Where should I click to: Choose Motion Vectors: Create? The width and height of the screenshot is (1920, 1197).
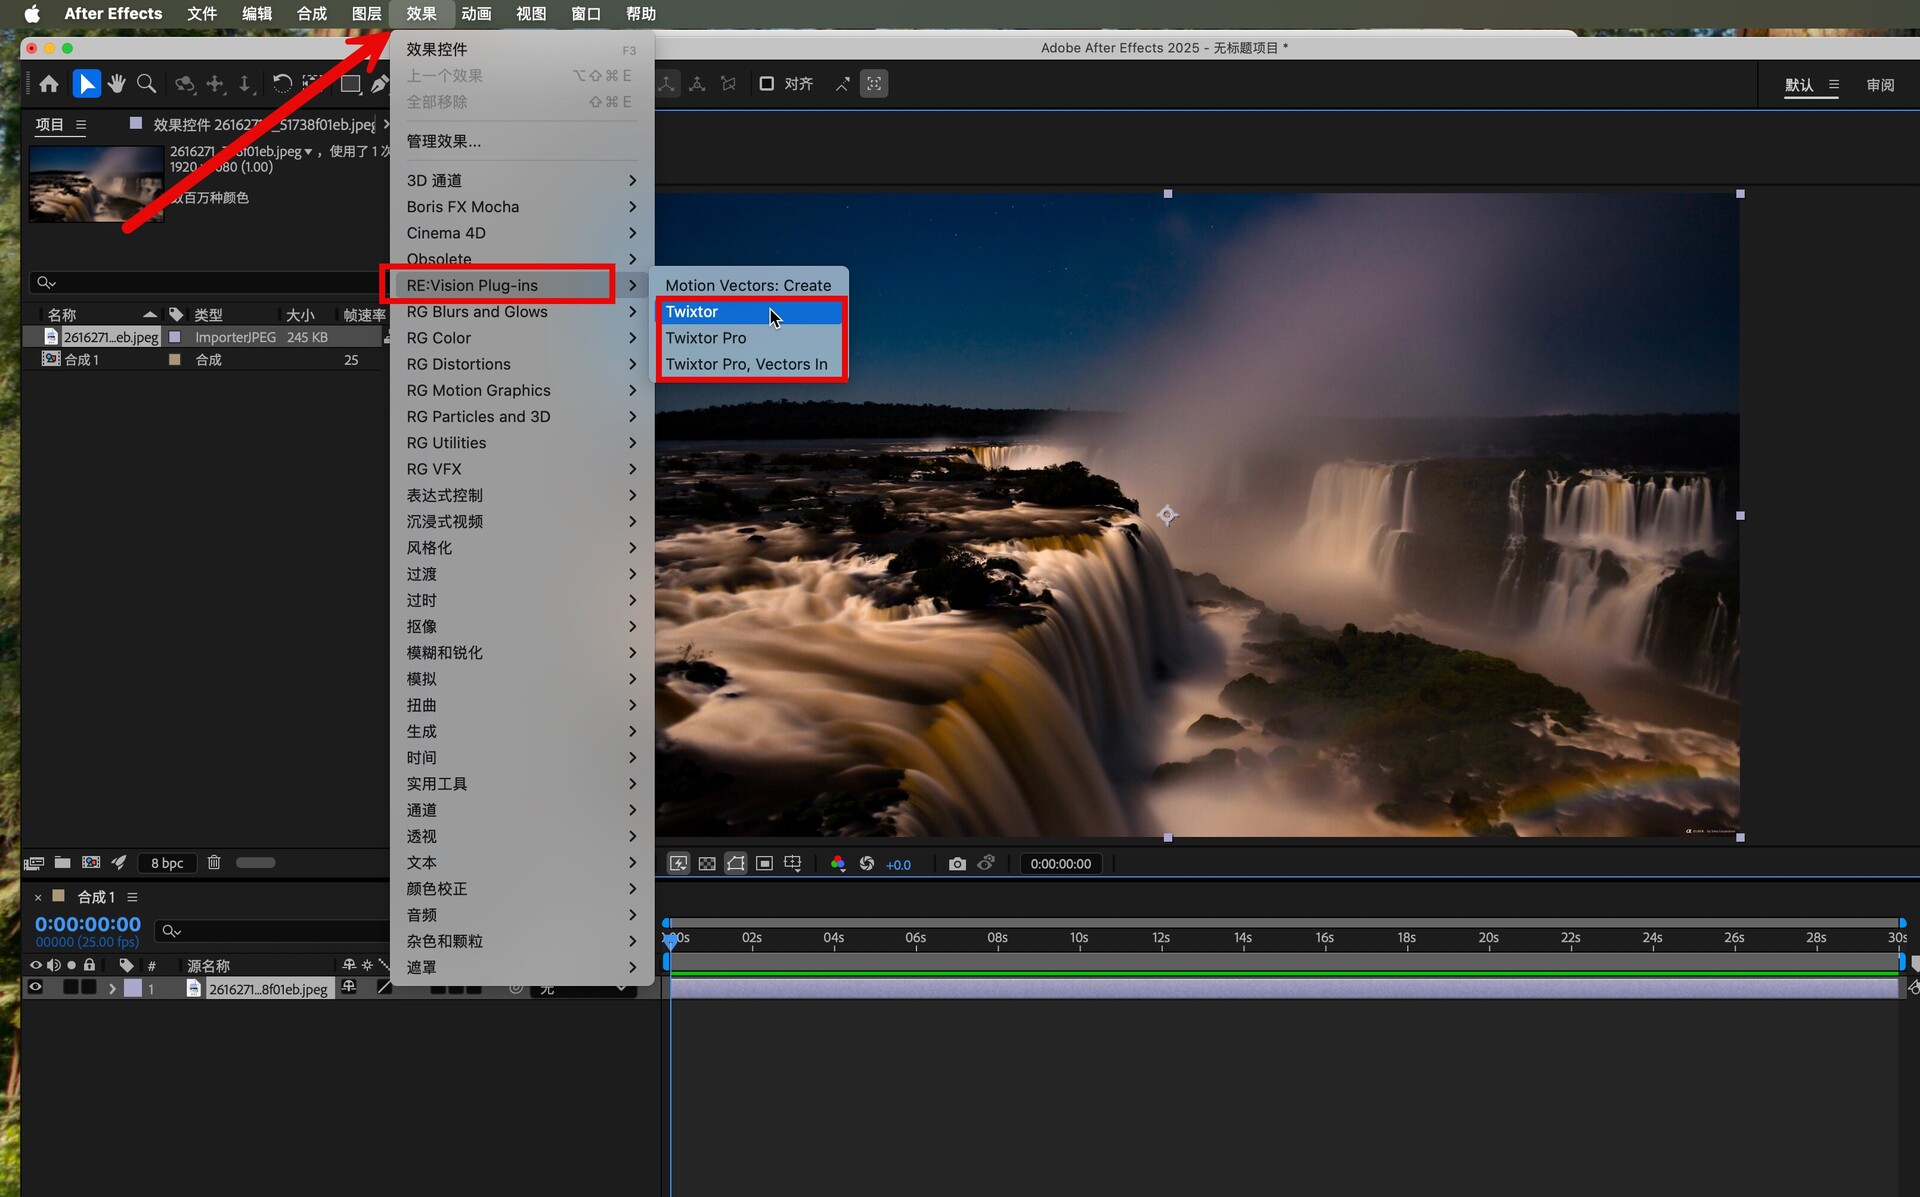tap(749, 285)
